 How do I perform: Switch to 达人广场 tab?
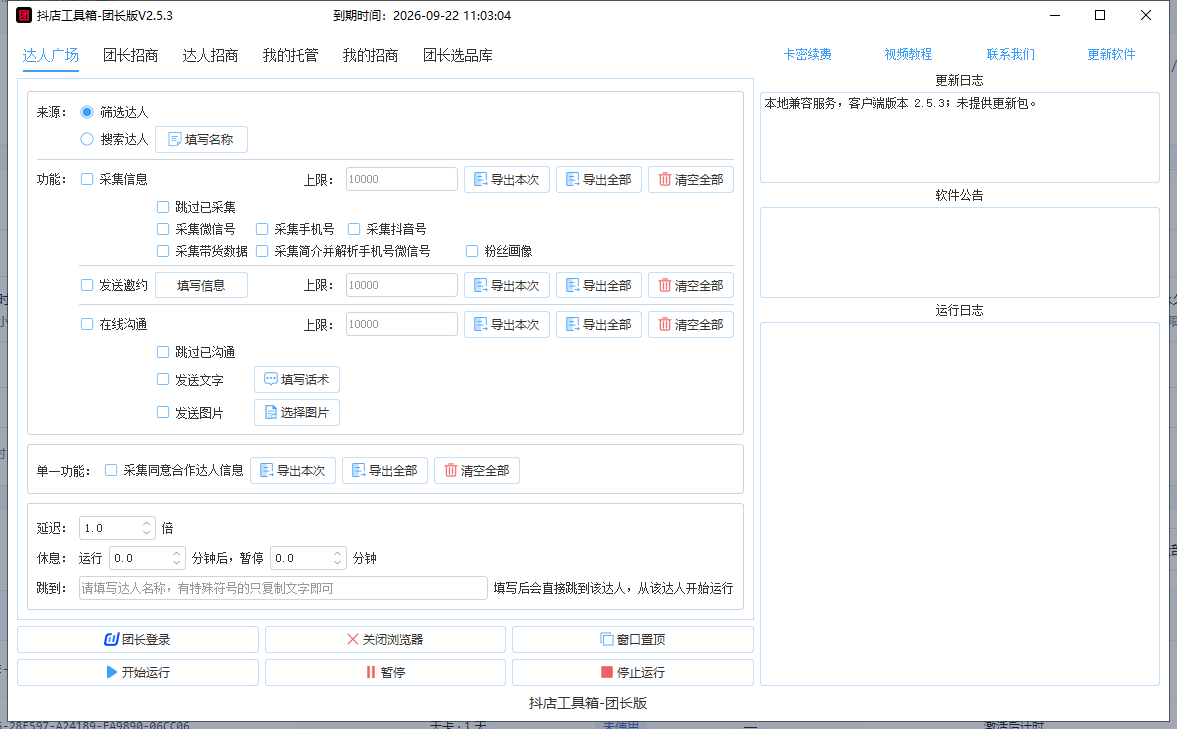pyautogui.click(x=51, y=55)
